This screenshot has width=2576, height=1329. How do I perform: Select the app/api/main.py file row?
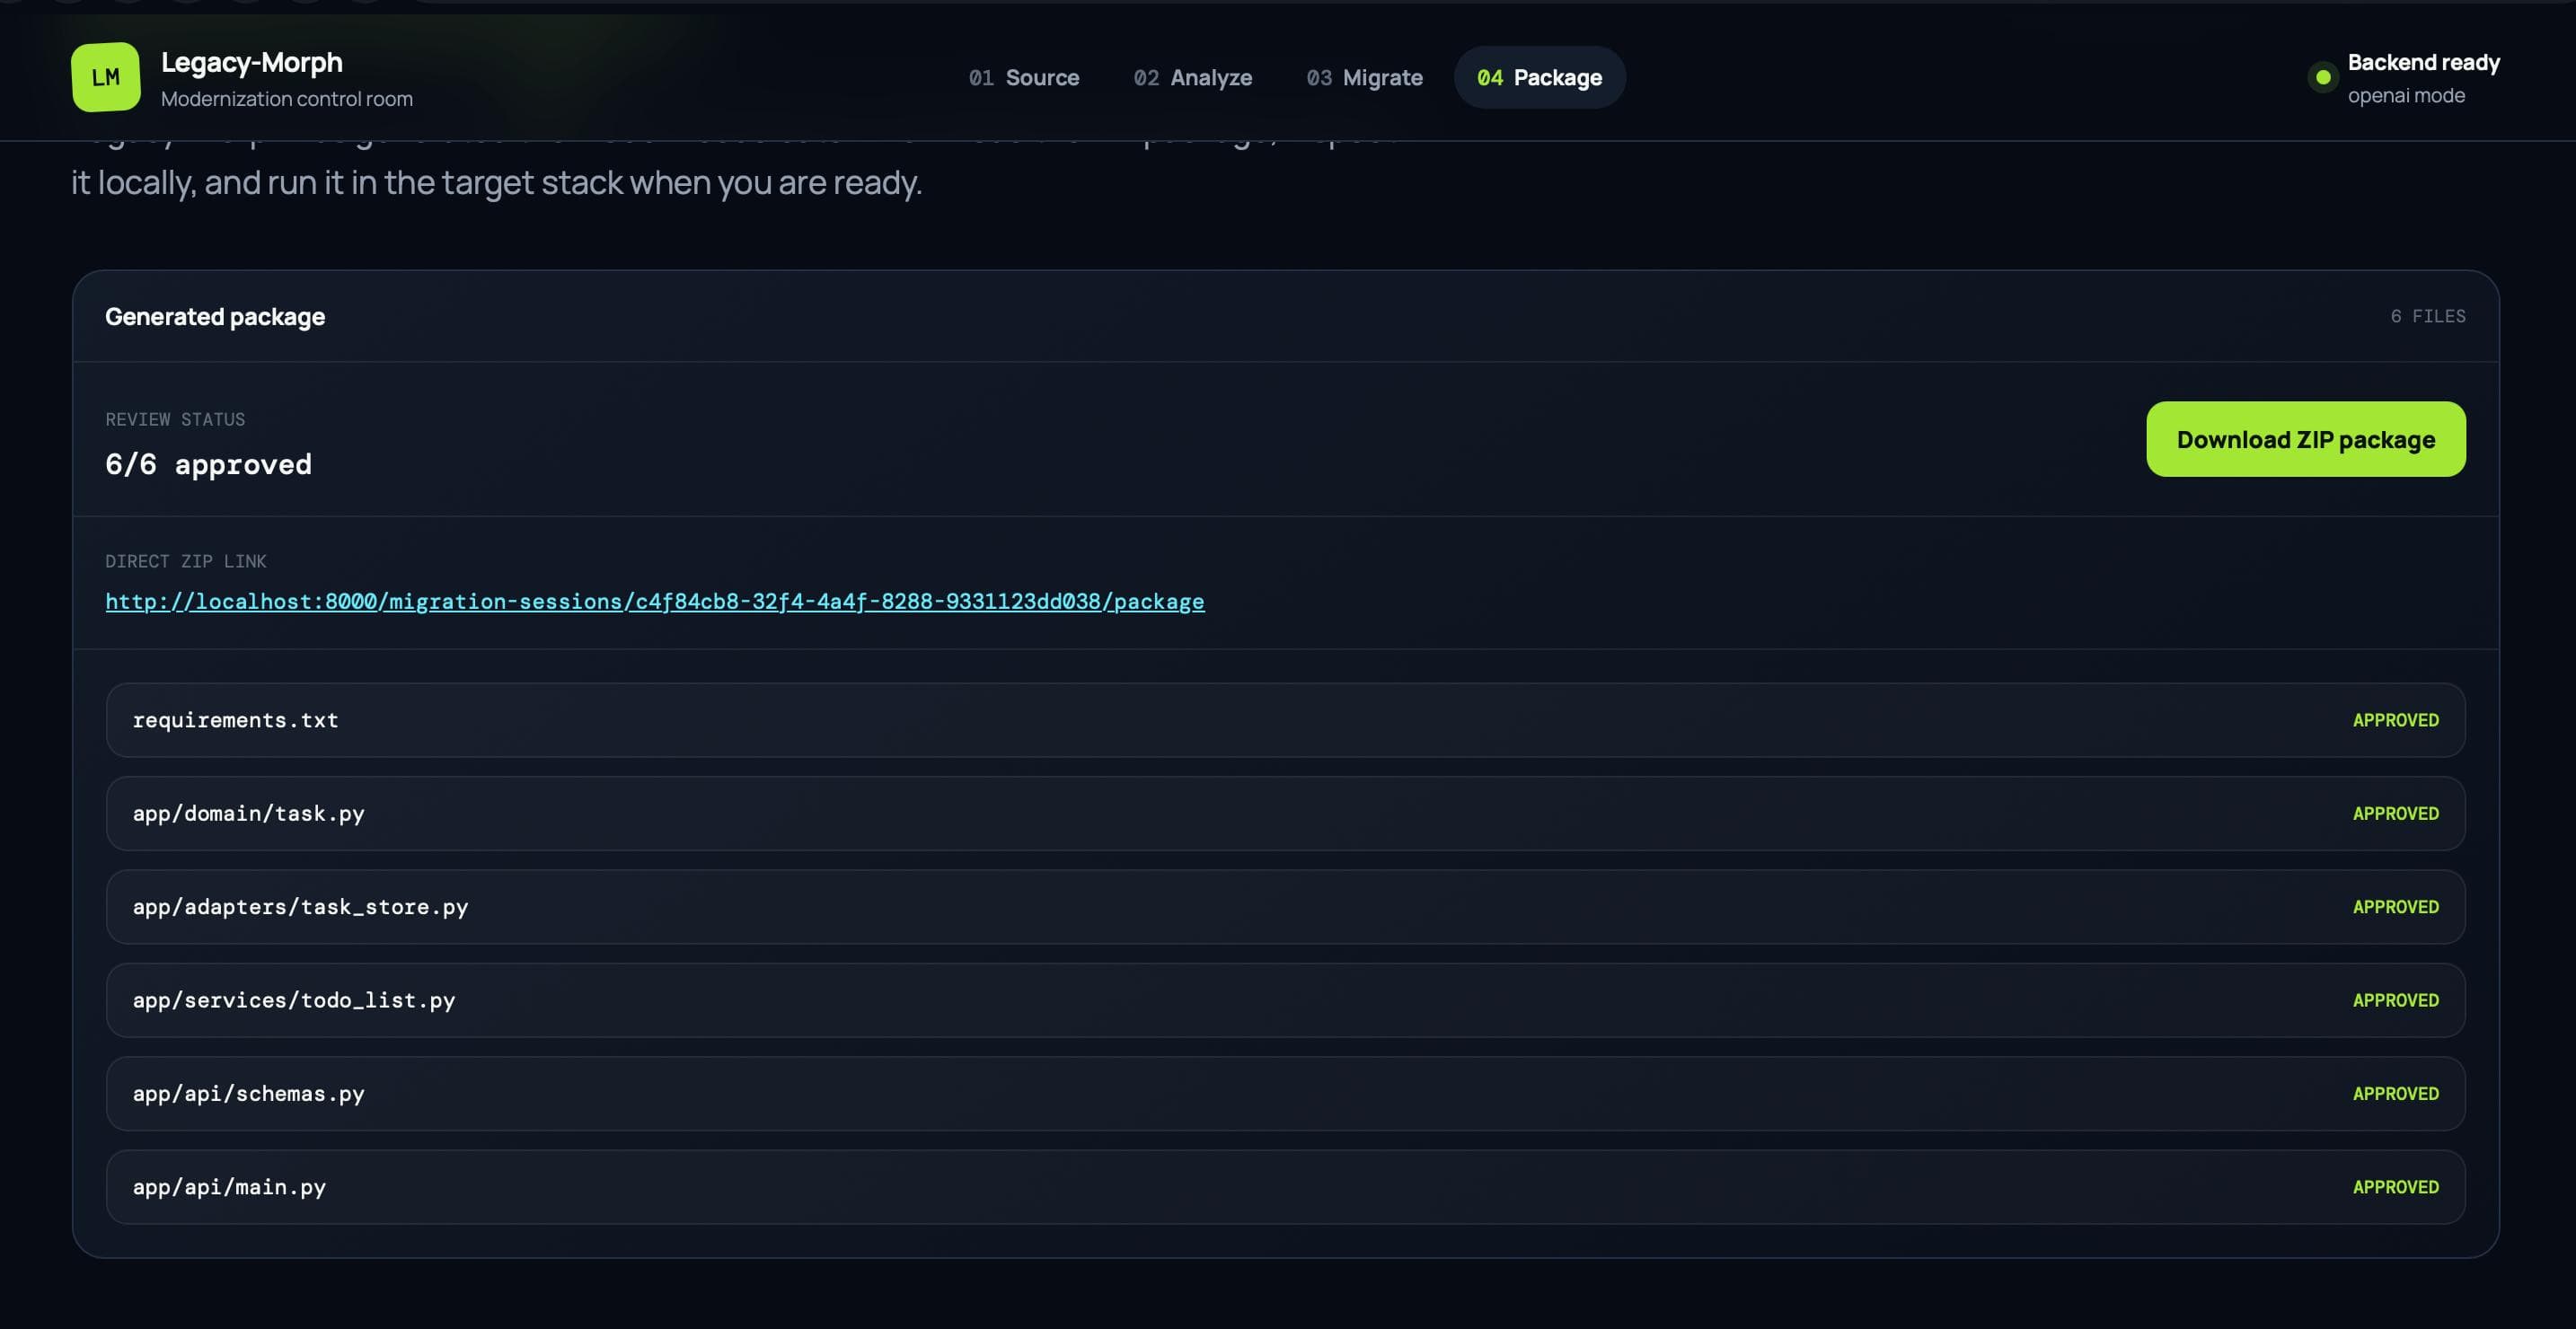(1285, 1187)
